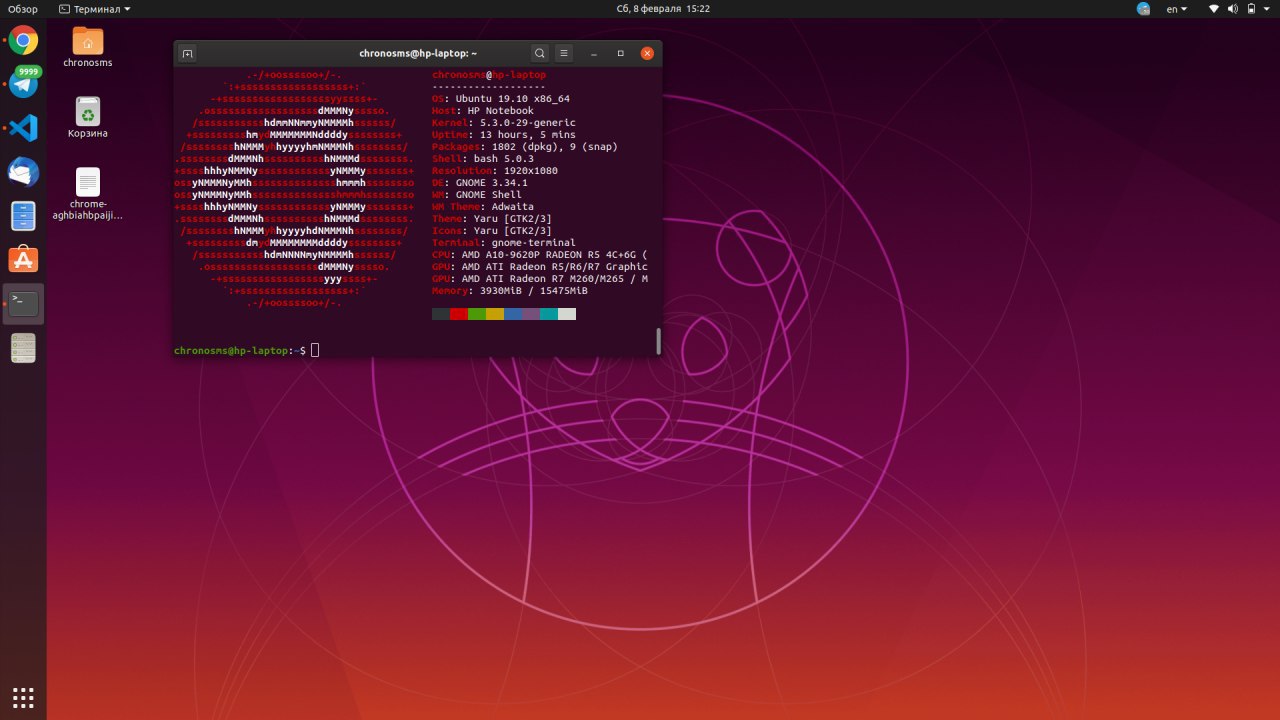1280x720 pixels.
Task: Click the OS line Ubuntu 19.10 x86_64
Action: (x=501, y=99)
